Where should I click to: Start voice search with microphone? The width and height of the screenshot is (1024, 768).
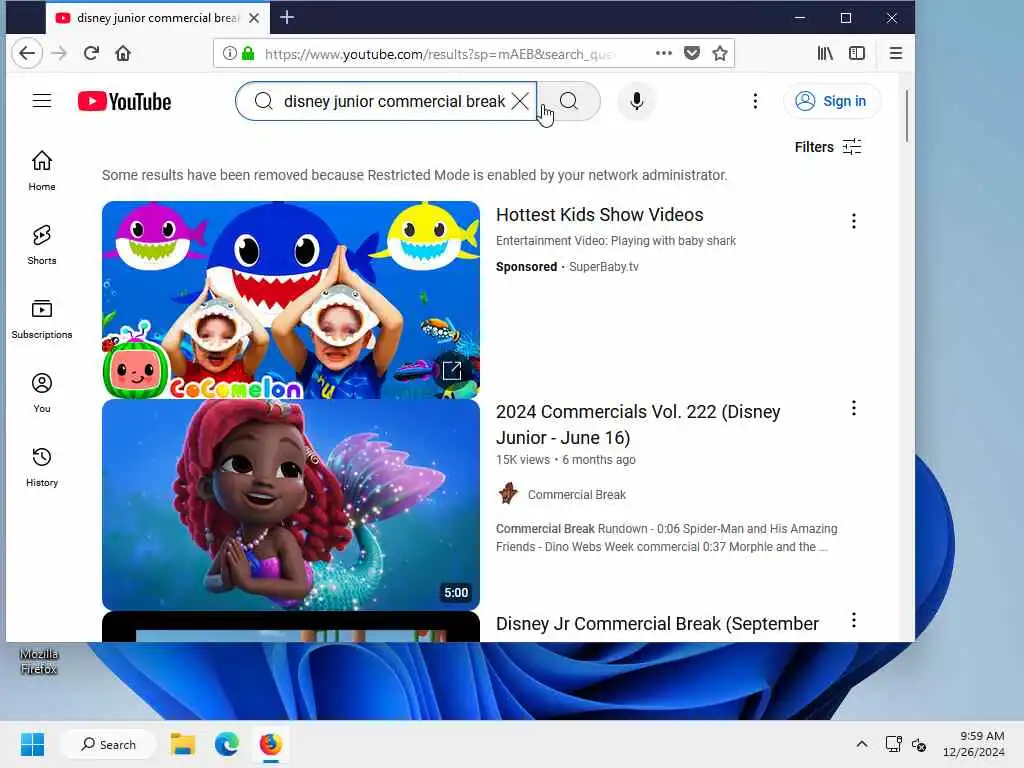point(637,101)
